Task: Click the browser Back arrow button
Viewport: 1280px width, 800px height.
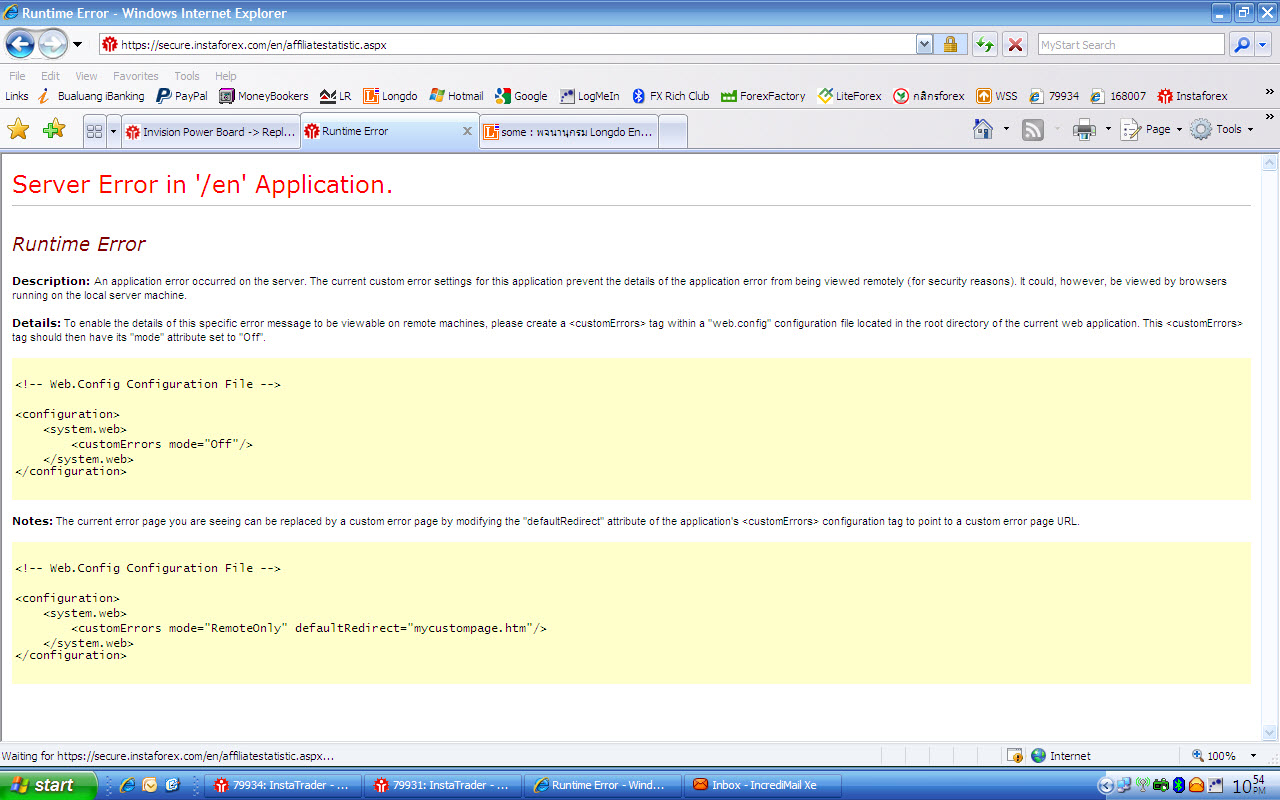Action: click(x=21, y=44)
